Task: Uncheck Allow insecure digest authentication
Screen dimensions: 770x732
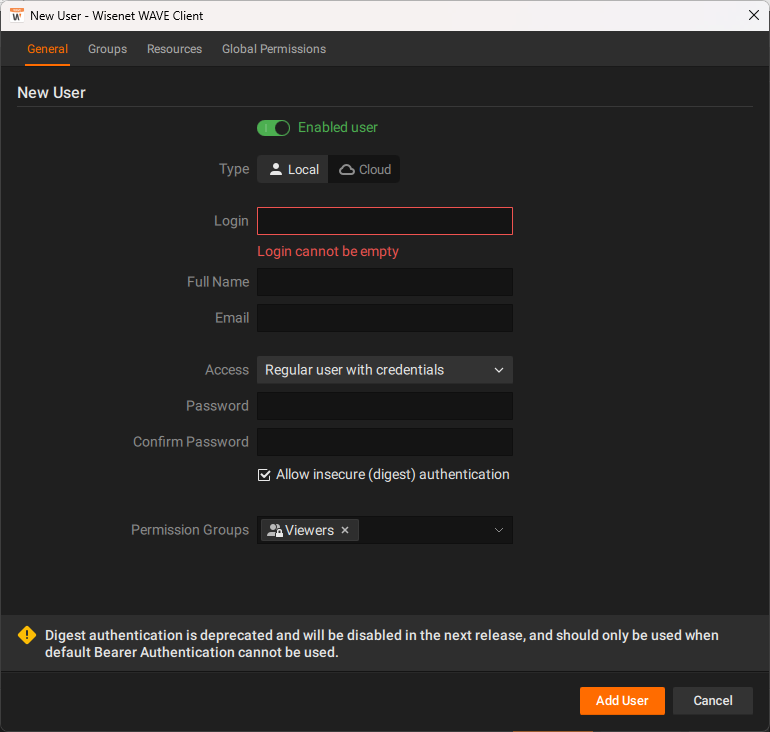Action: 264,475
